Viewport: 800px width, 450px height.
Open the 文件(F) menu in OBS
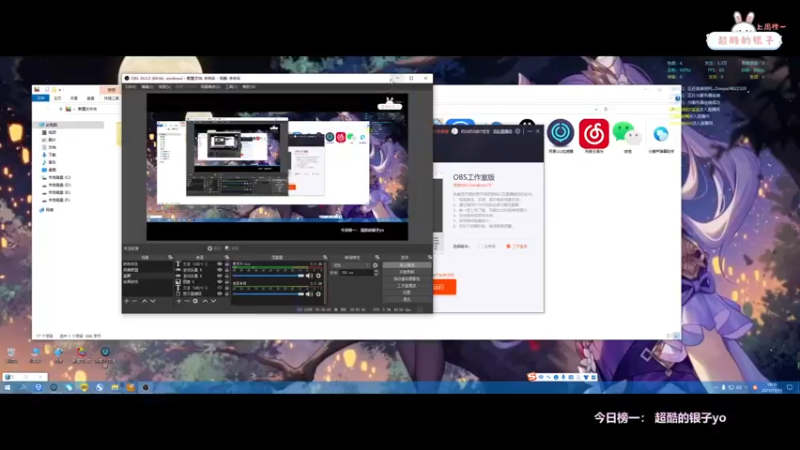[x=131, y=87]
